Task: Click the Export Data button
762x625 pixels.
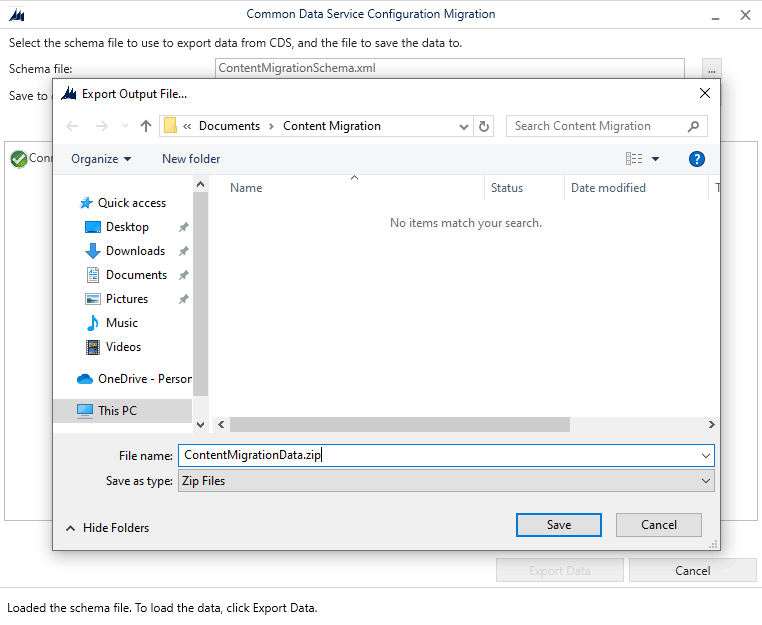Action: (x=560, y=571)
